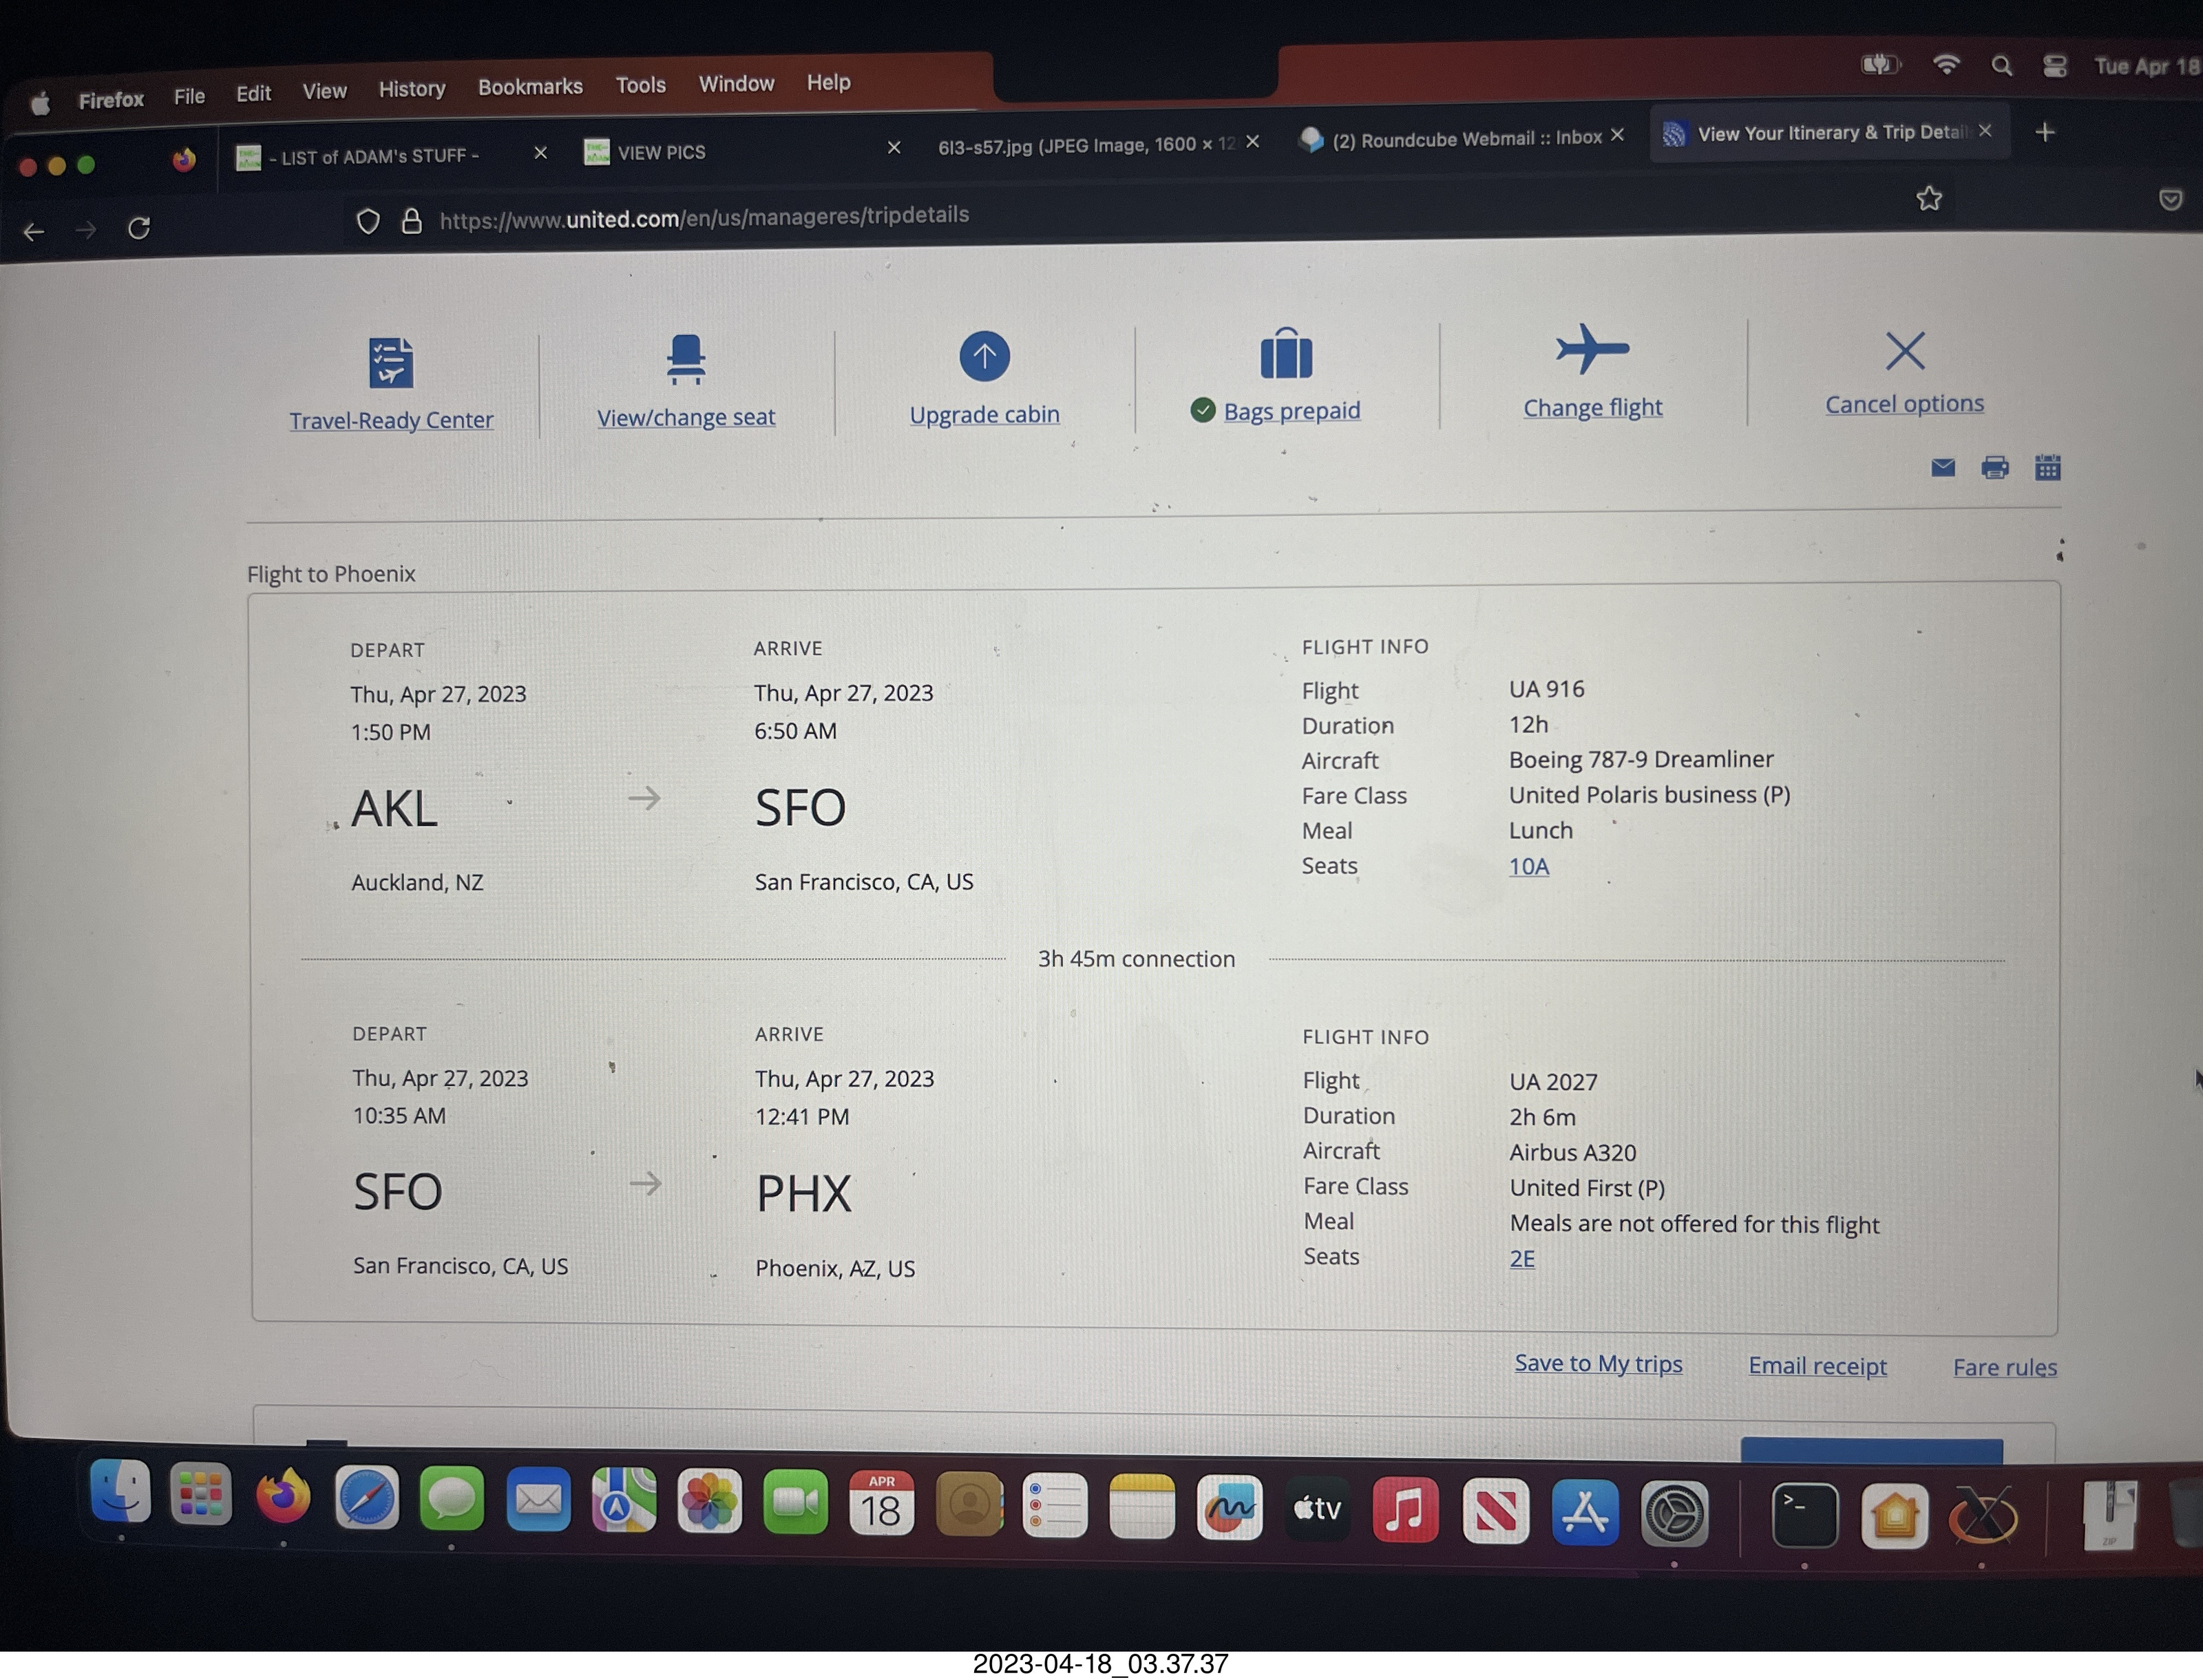This screenshot has height=1680, width=2203.
Task: Click the Cancel options X icon
Action: pyautogui.click(x=1904, y=351)
